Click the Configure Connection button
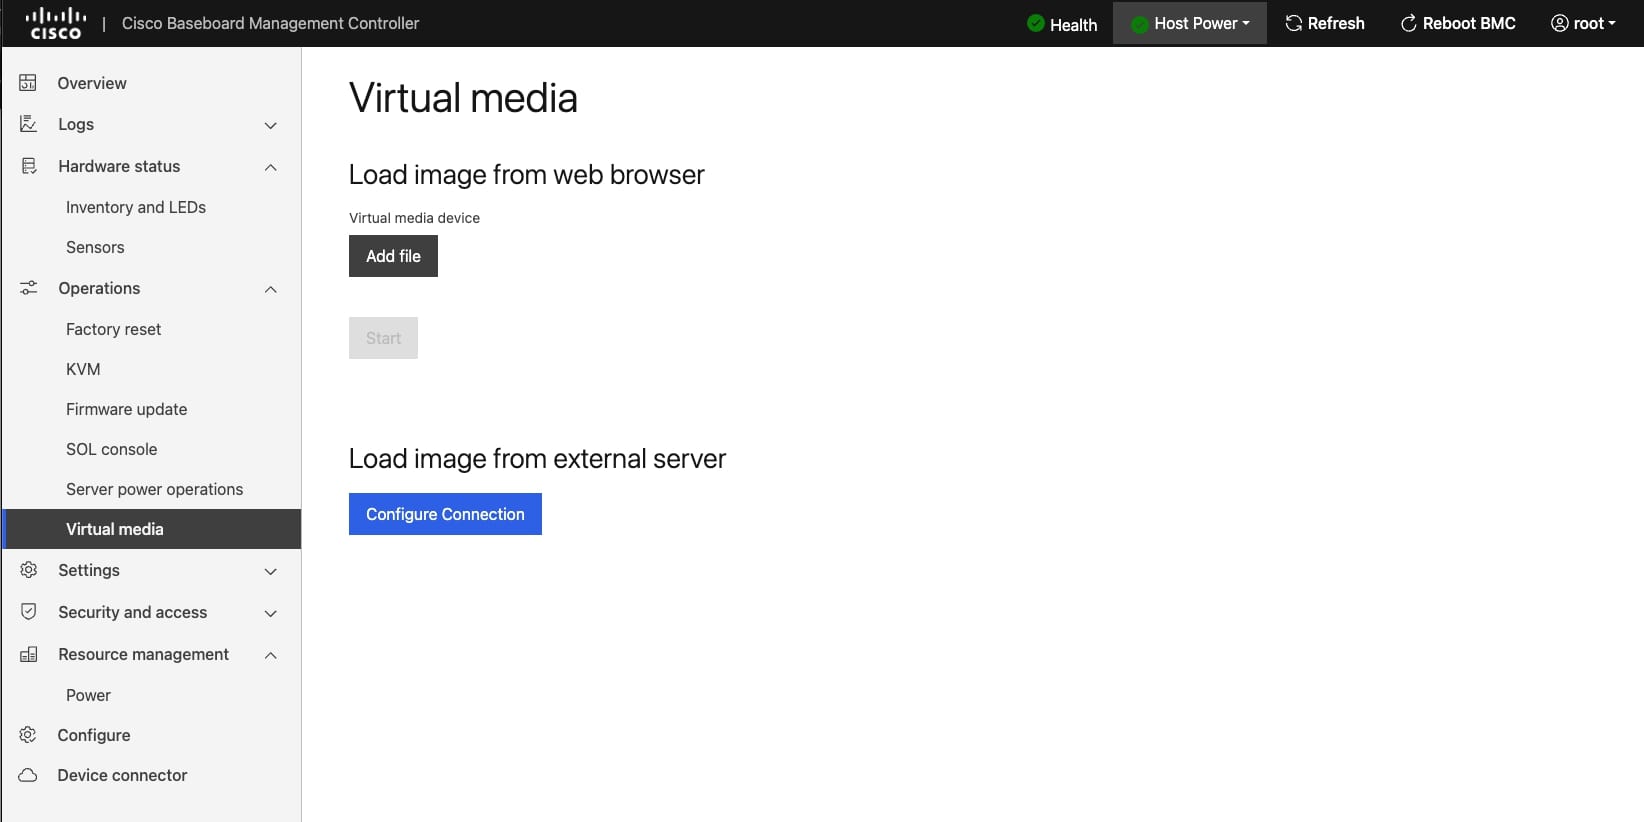This screenshot has height=822, width=1644. point(445,514)
